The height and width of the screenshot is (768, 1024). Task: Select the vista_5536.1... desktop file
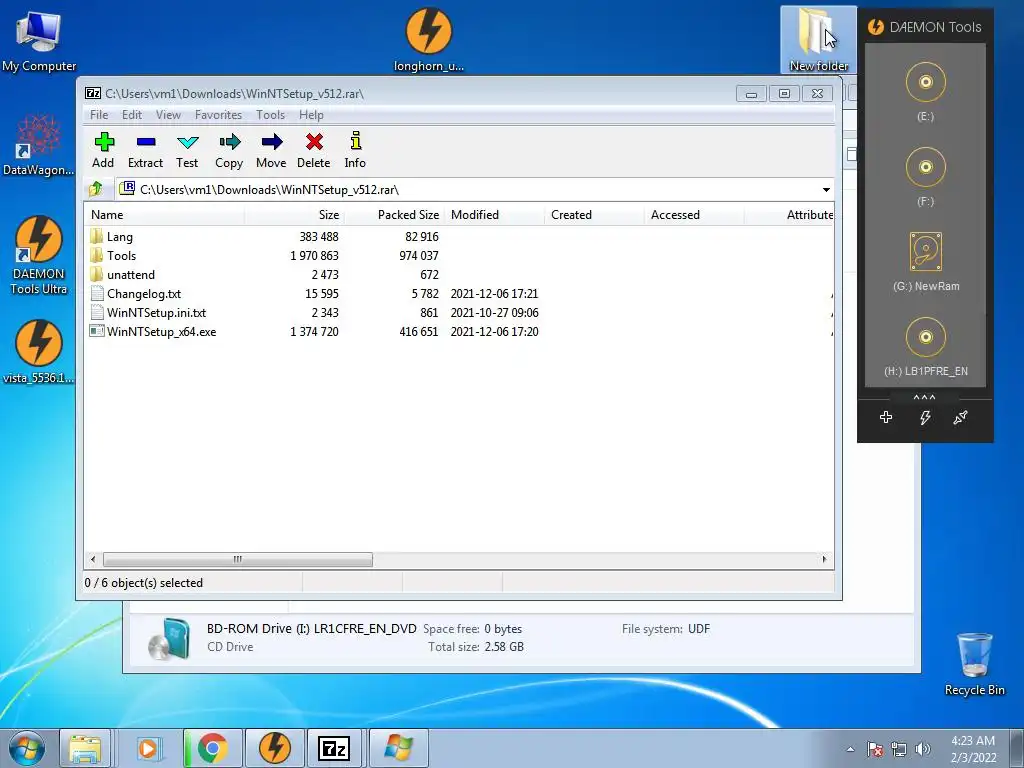point(39,351)
